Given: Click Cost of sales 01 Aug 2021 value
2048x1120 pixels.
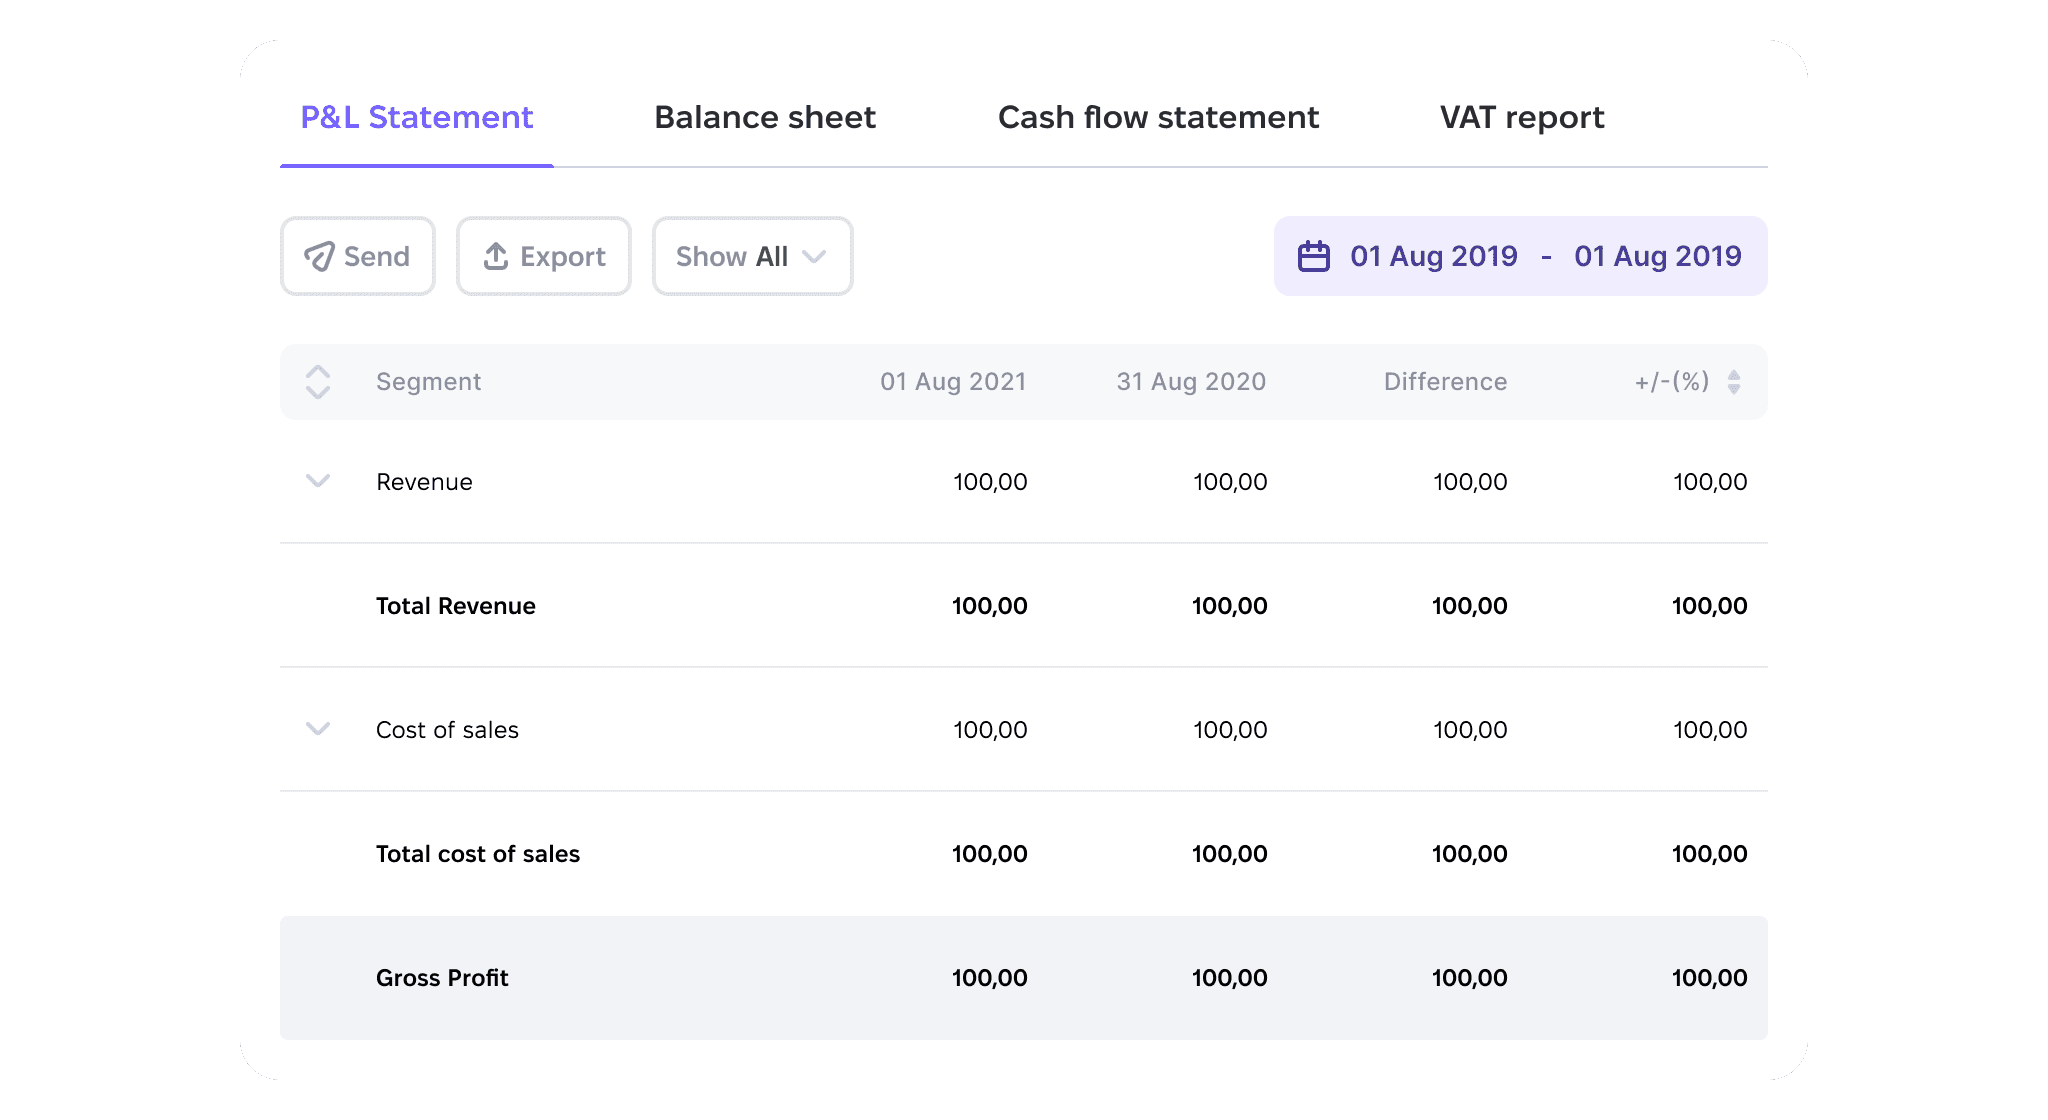Looking at the screenshot, I should coord(990,730).
